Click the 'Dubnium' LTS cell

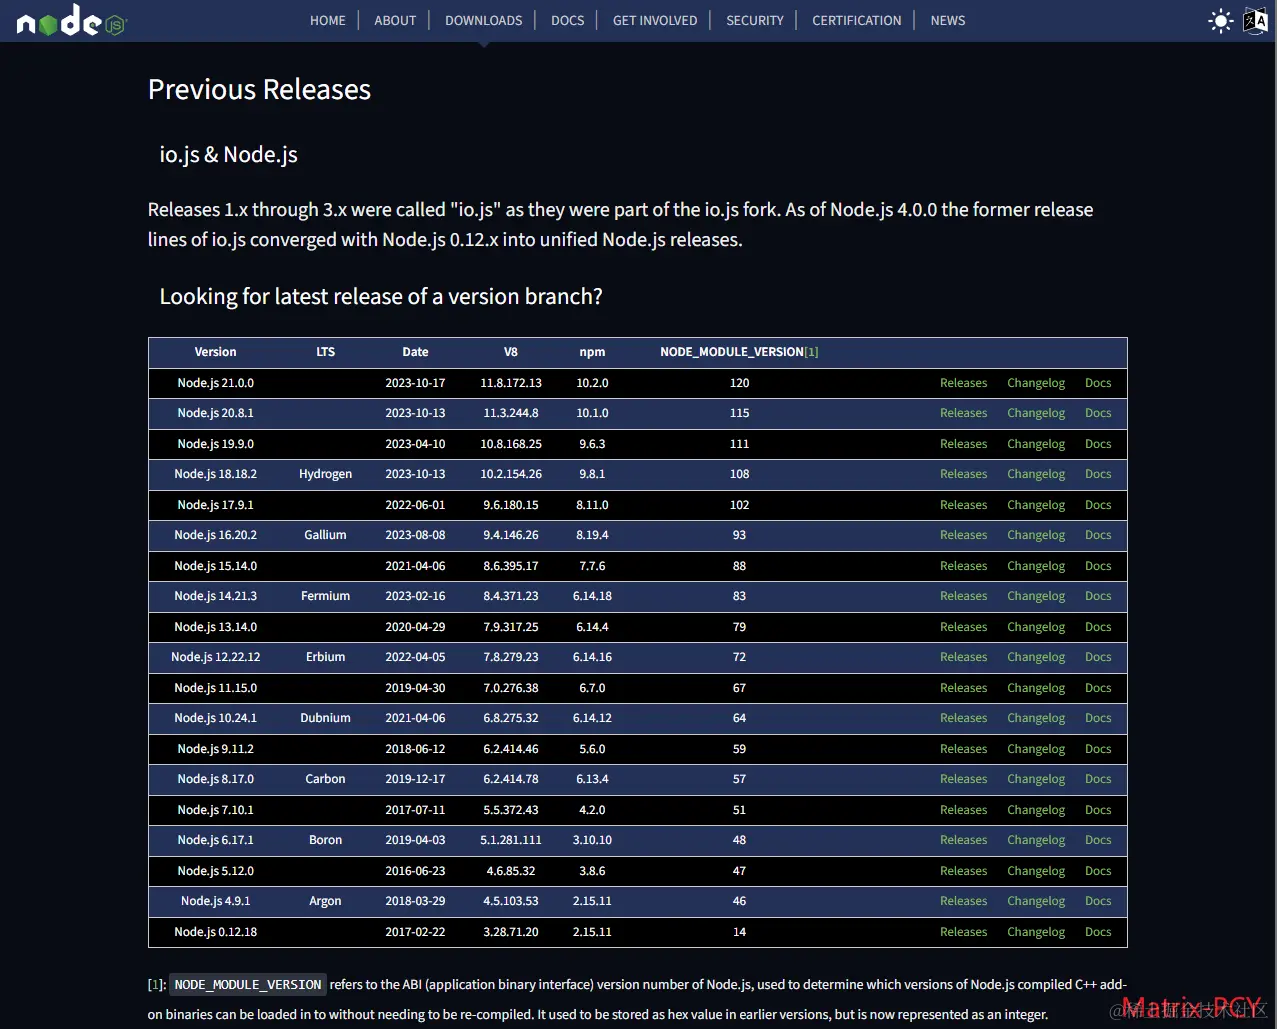coord(325,718)
